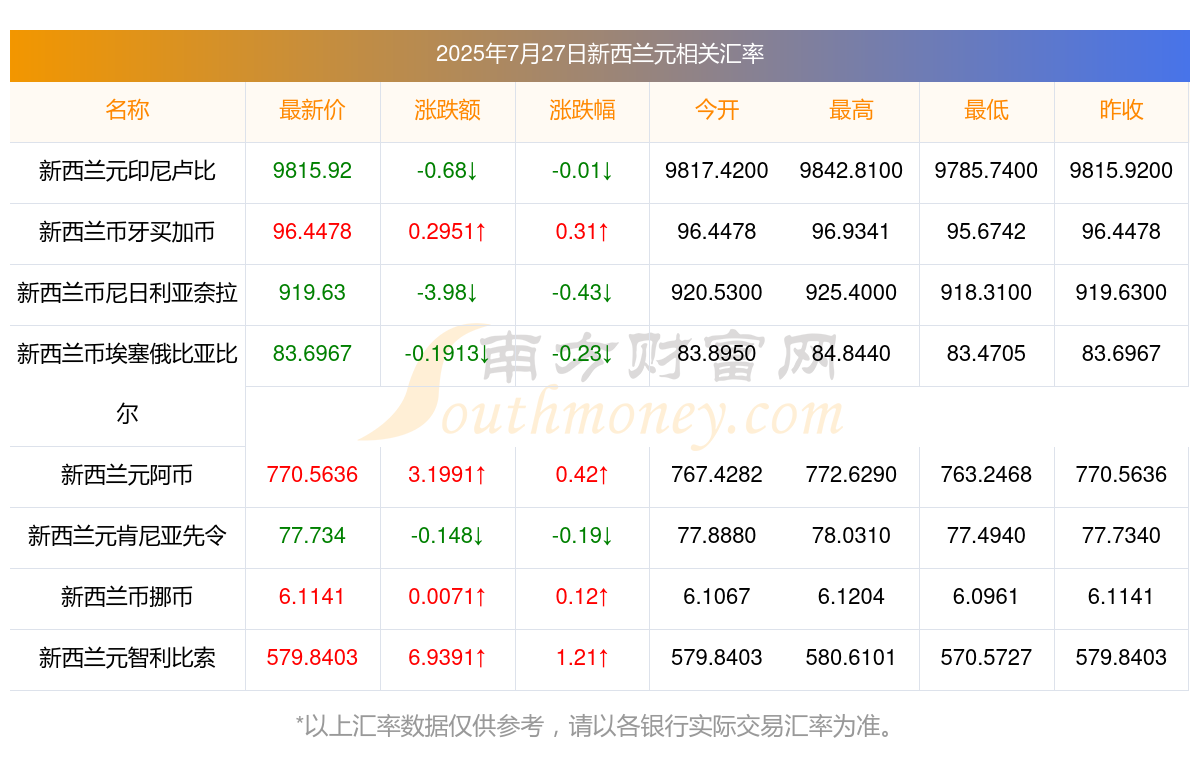This screenshot has height=757, width=1200.
Task: Click latest price 9815.92
Action: (x=312, y=171)
